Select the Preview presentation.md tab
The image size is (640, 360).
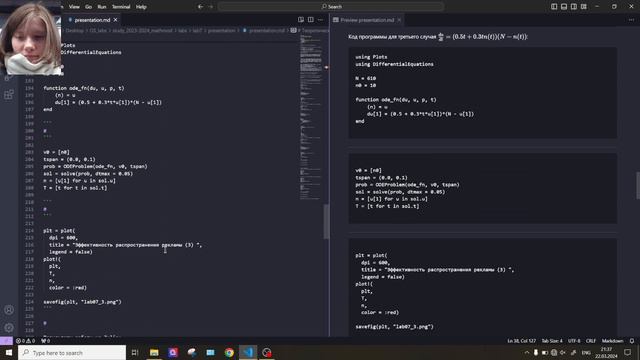(367, 20)
